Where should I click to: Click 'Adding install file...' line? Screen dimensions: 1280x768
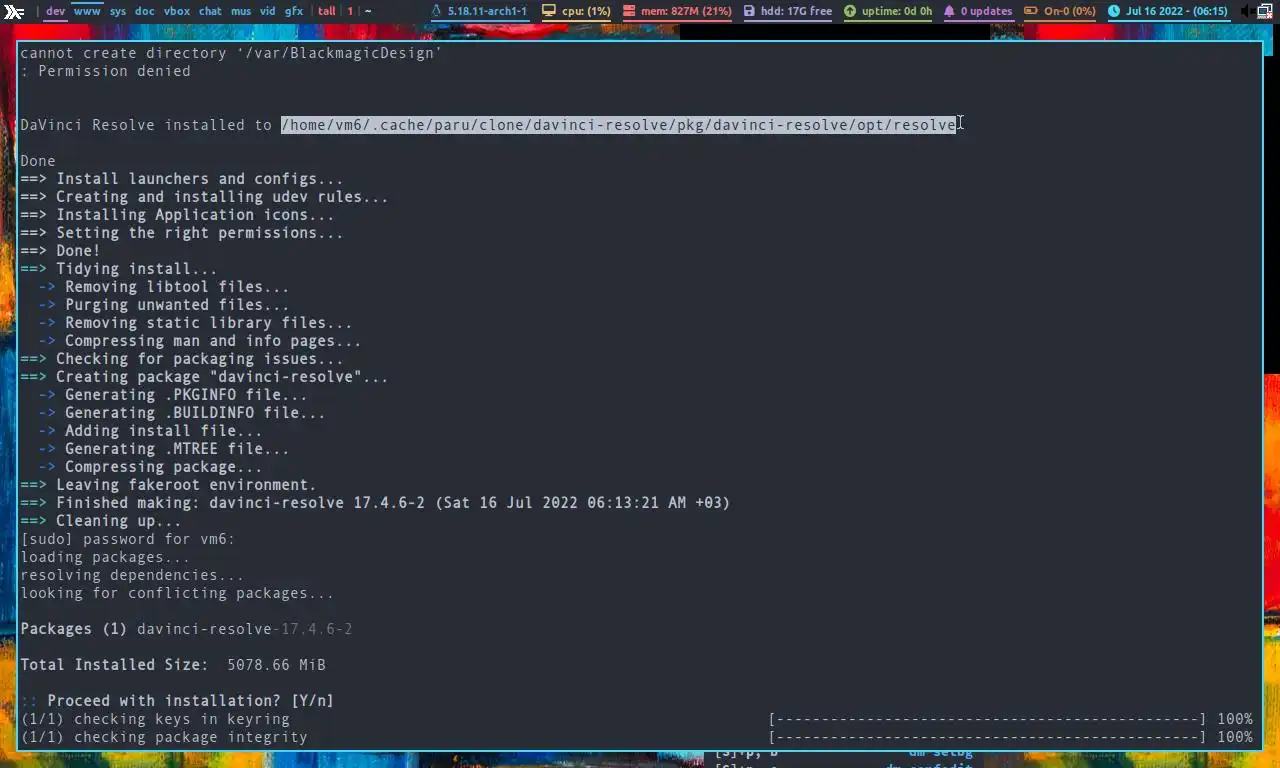(x=150, y=431)
